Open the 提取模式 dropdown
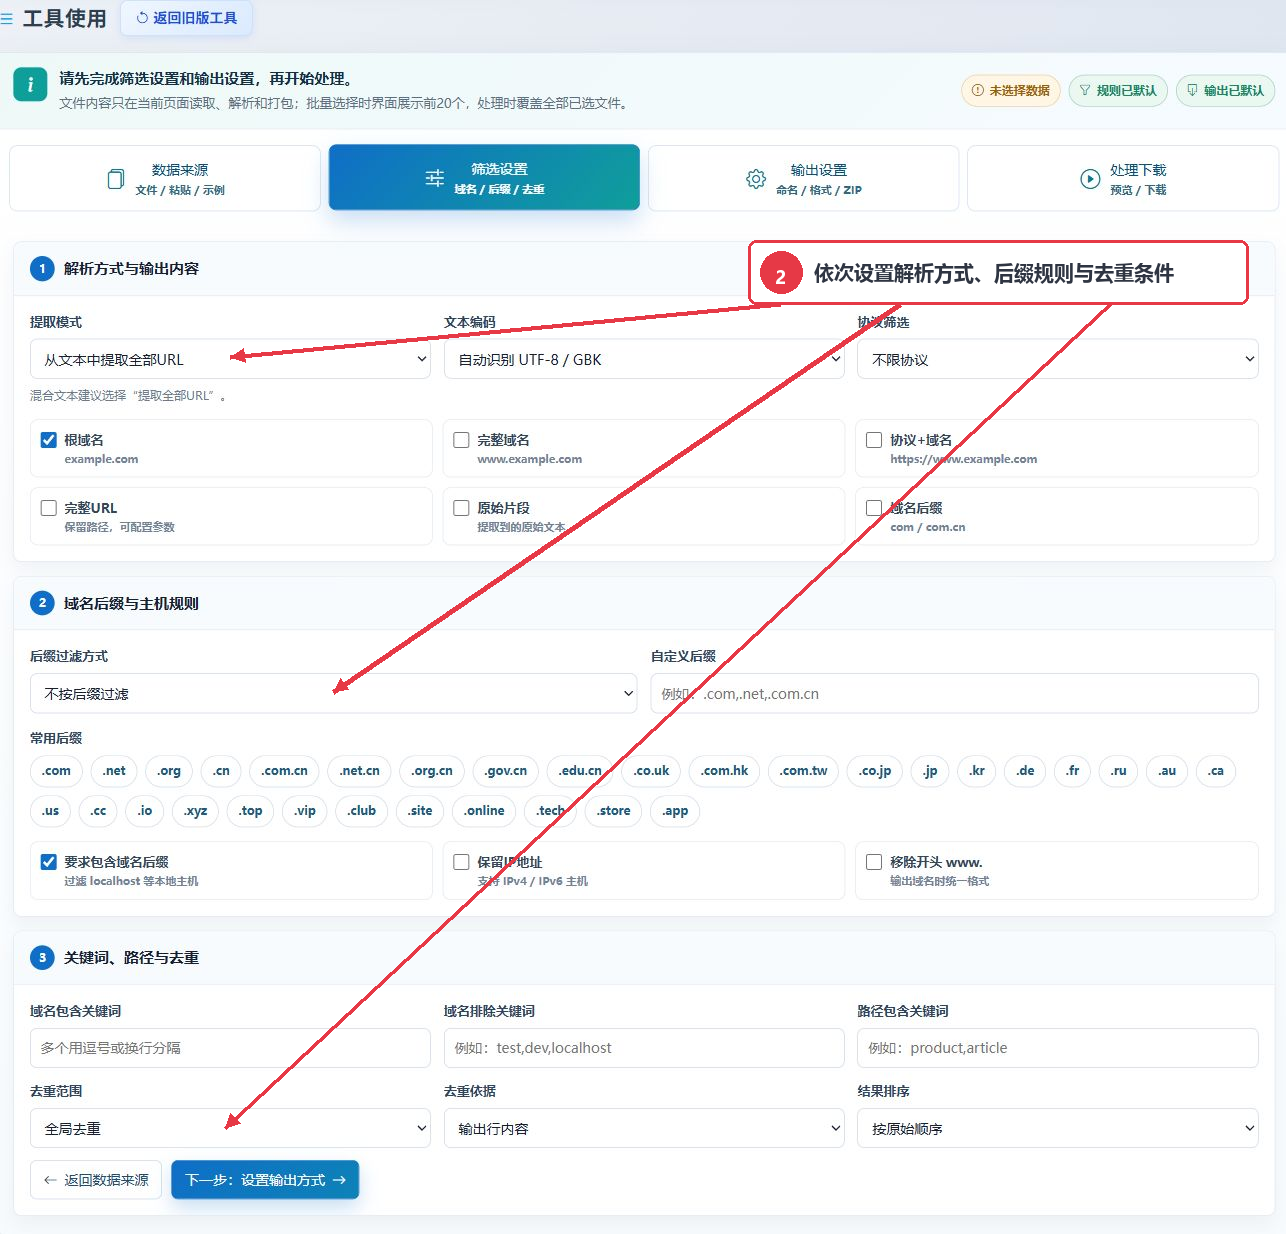This screenshot has width=1286, height=1234. (230, 359)
